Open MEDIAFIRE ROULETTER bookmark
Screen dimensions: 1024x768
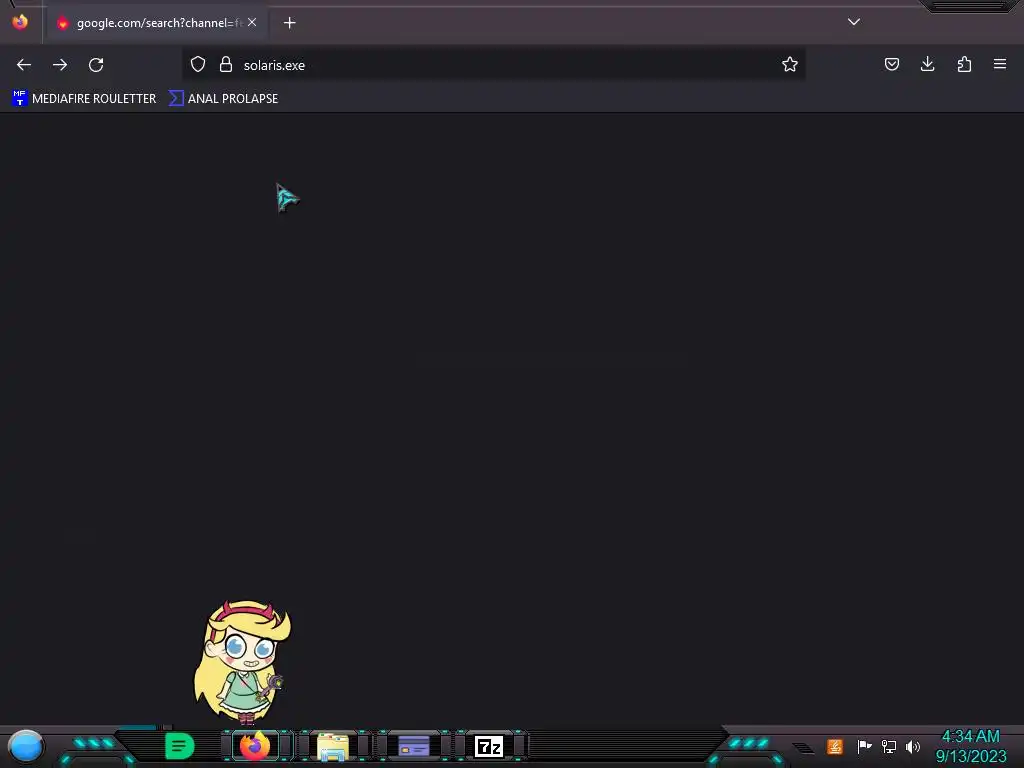[x=84, y=99]
